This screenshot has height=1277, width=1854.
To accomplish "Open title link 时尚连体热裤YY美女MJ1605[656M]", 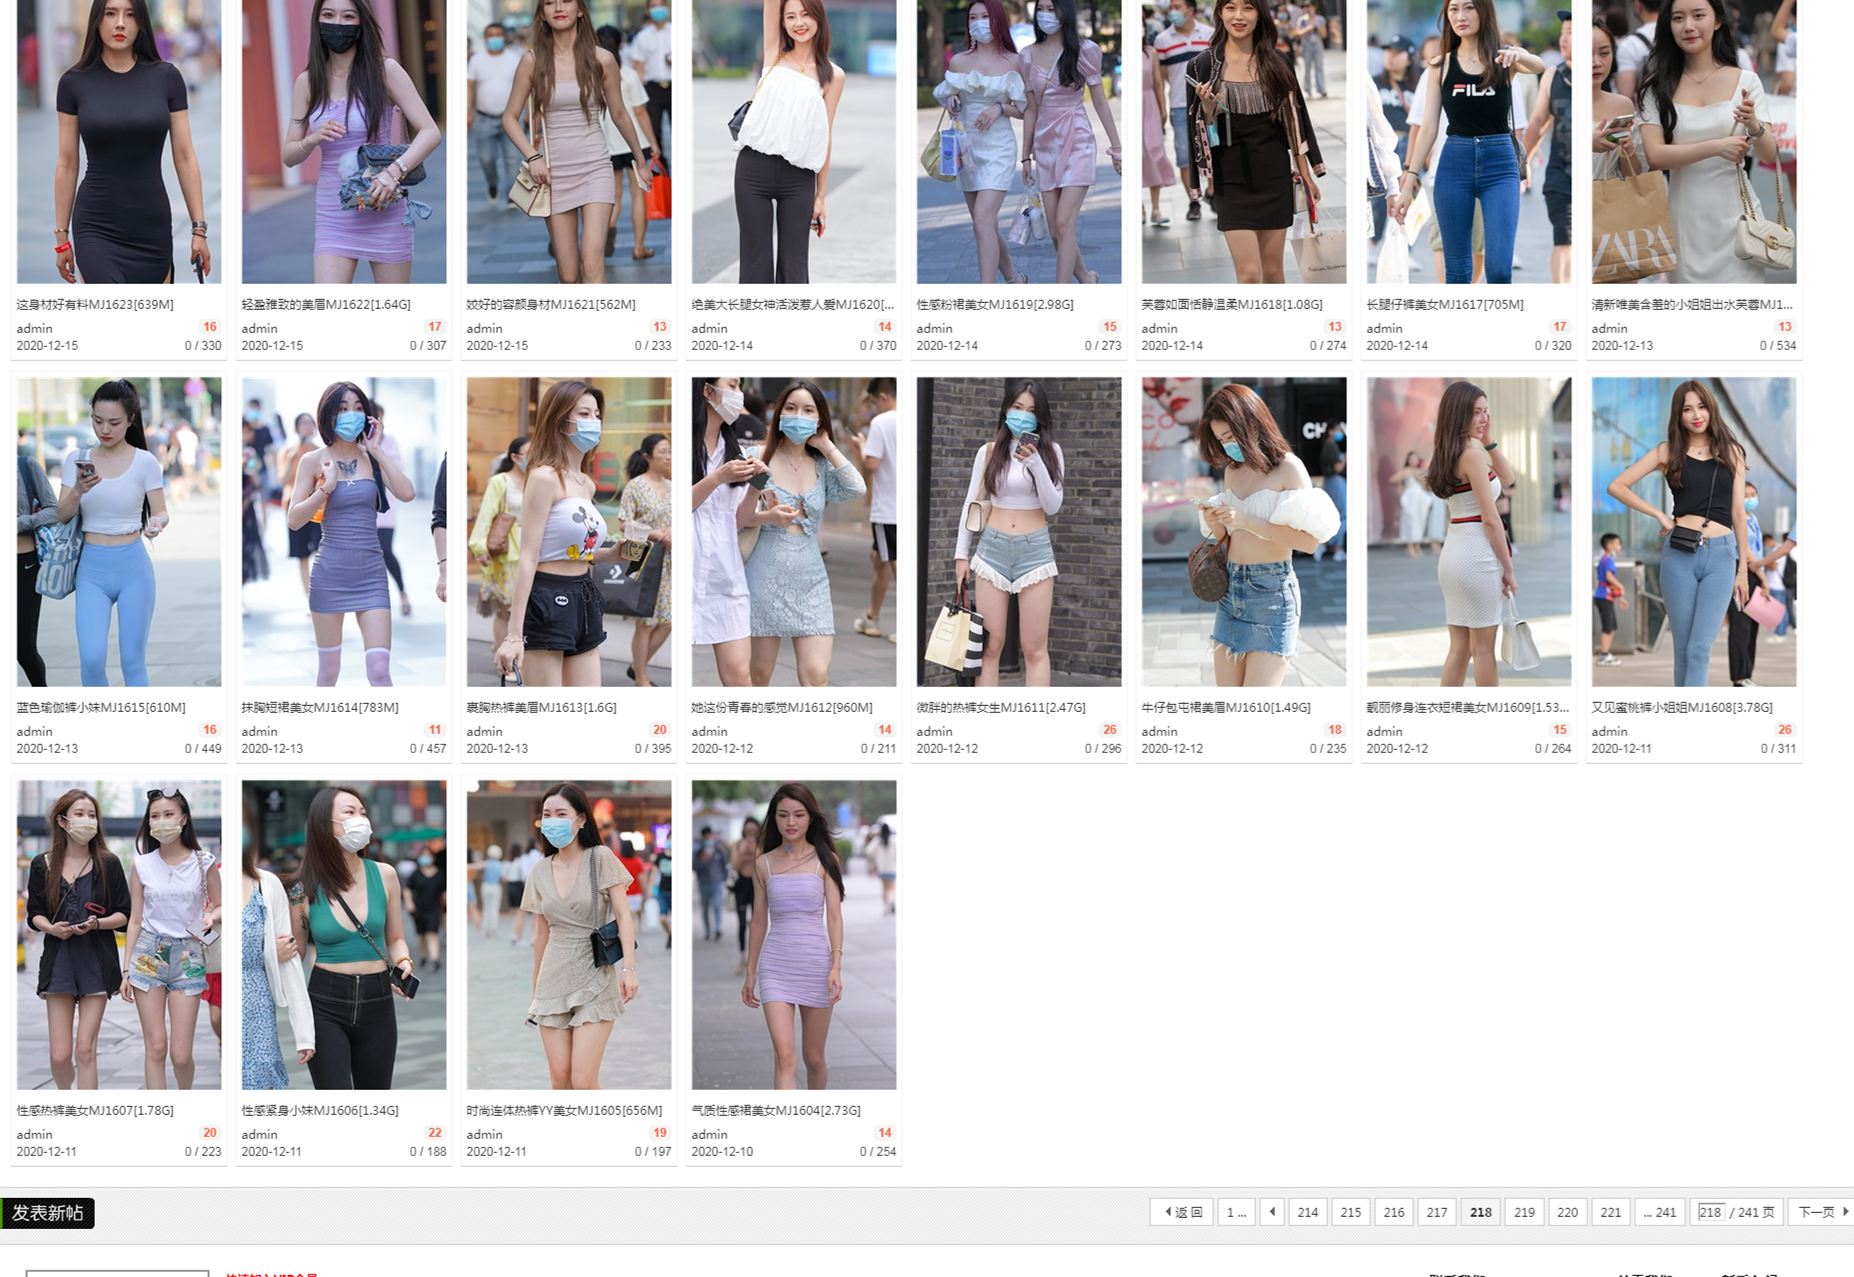I will coord(564,1110).
